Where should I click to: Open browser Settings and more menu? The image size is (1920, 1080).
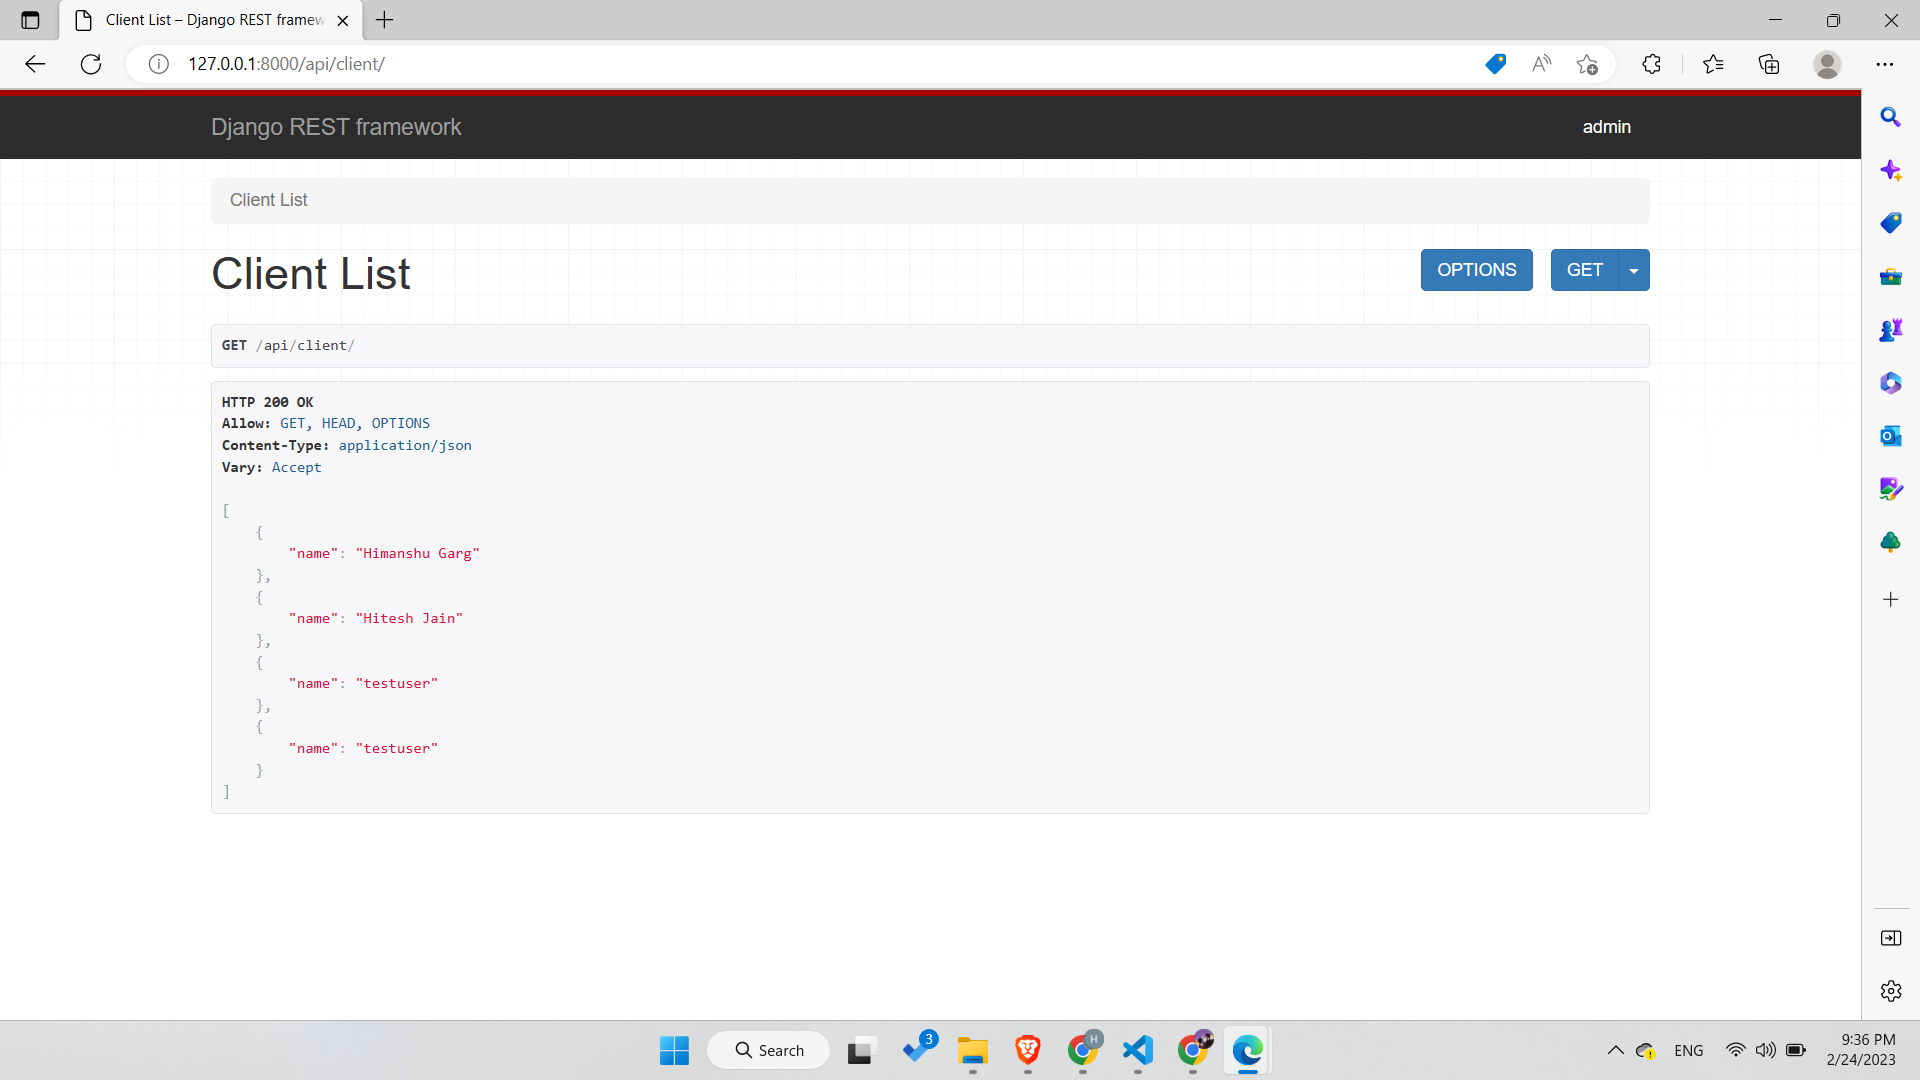tap(1884, 64)
